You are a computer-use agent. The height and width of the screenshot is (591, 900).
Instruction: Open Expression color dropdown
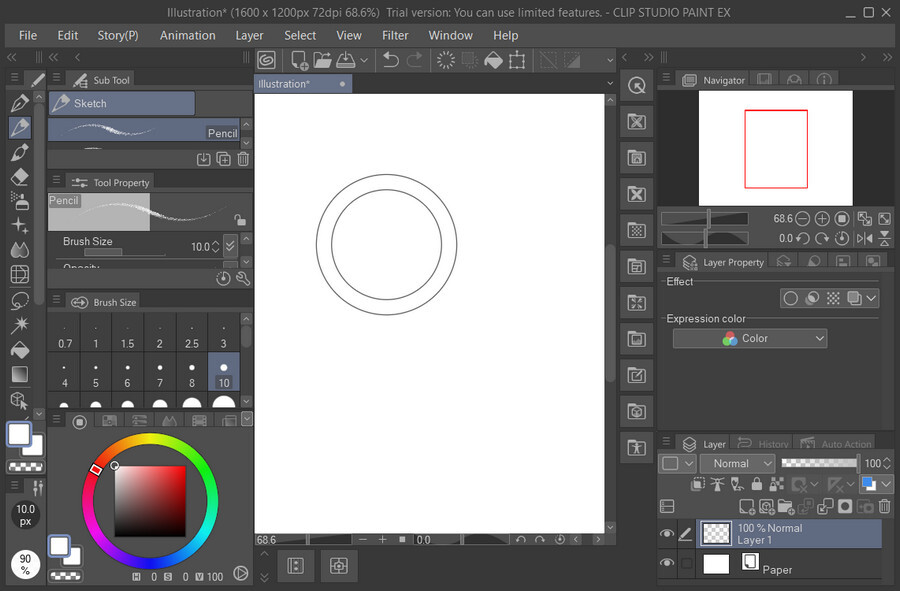tap(750, 339)
